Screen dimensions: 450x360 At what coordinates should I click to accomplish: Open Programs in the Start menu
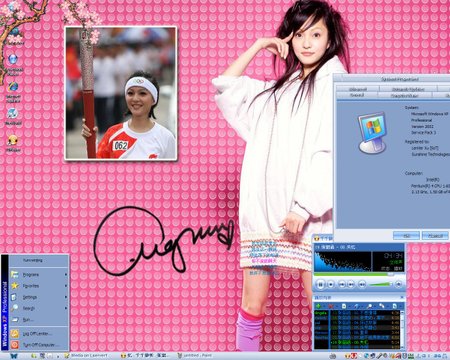coord(39,275)
